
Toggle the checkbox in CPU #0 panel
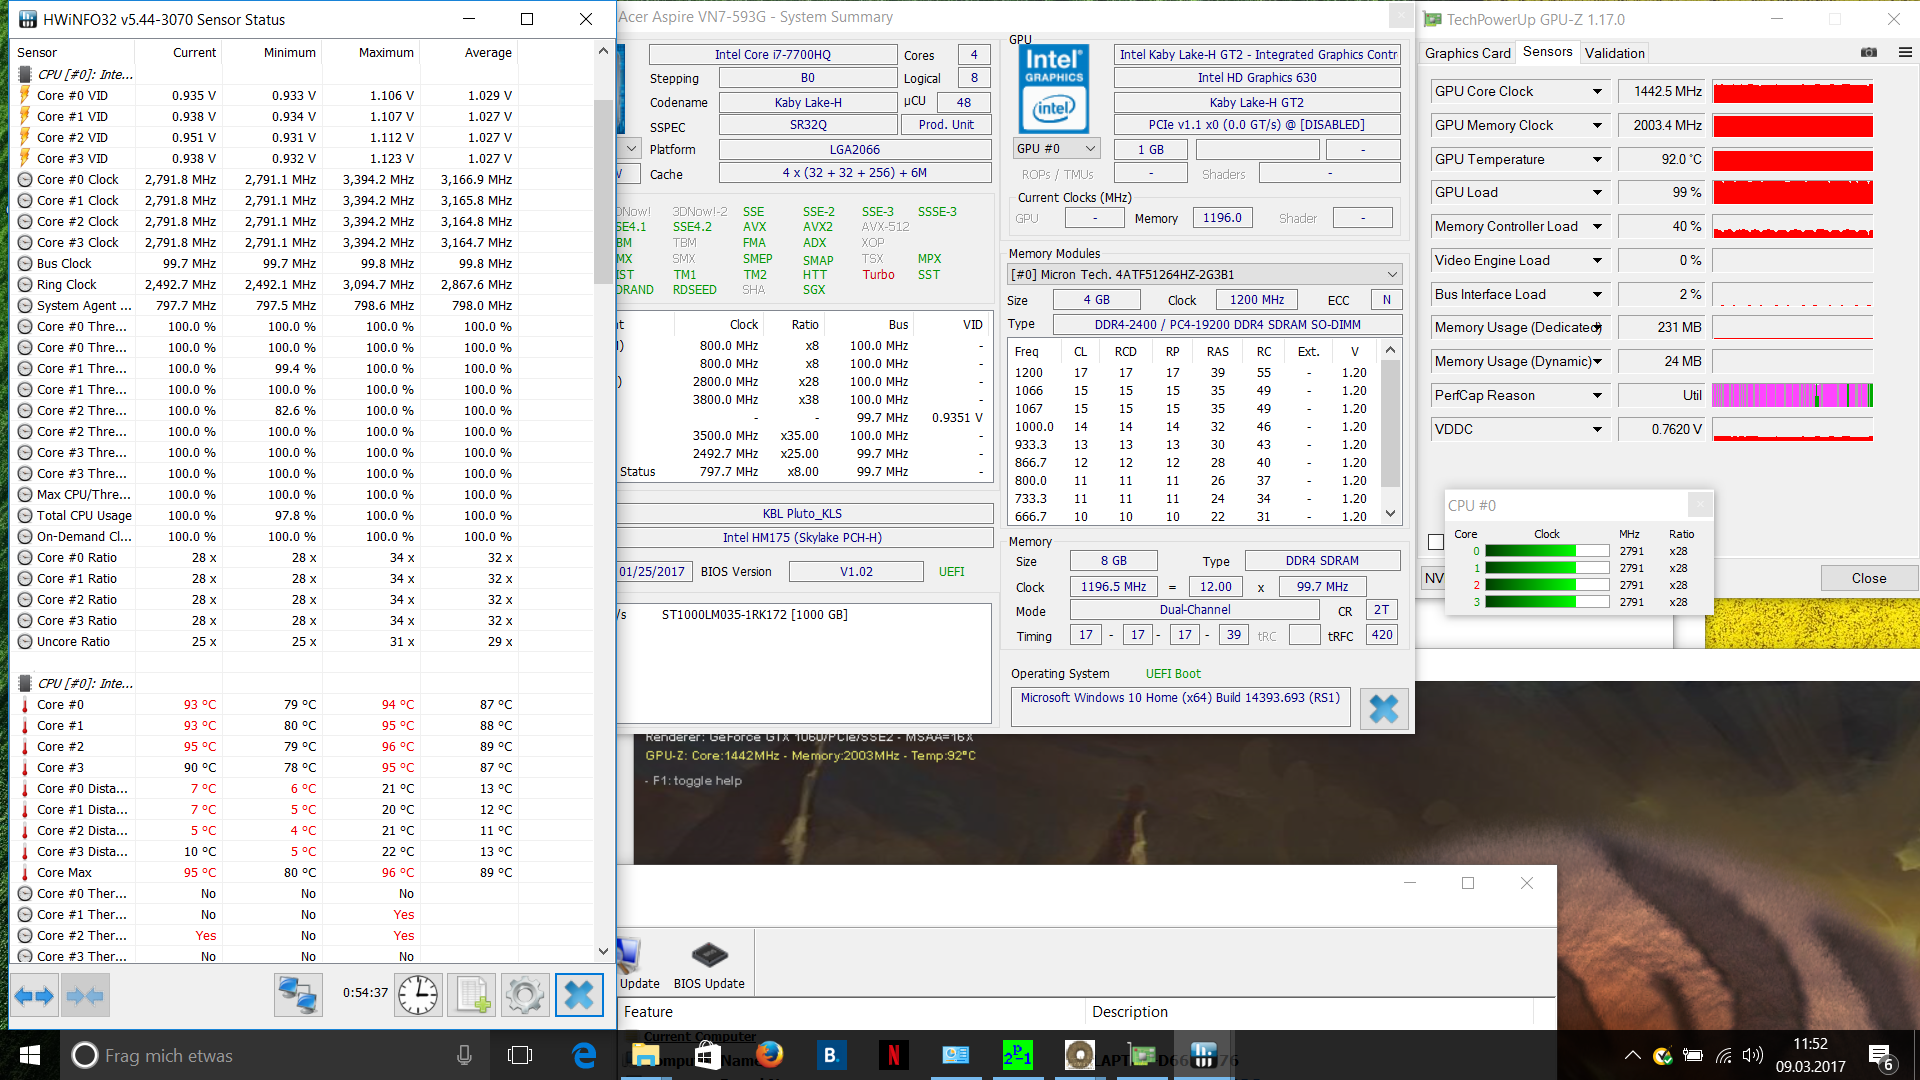click(1436, 542)
